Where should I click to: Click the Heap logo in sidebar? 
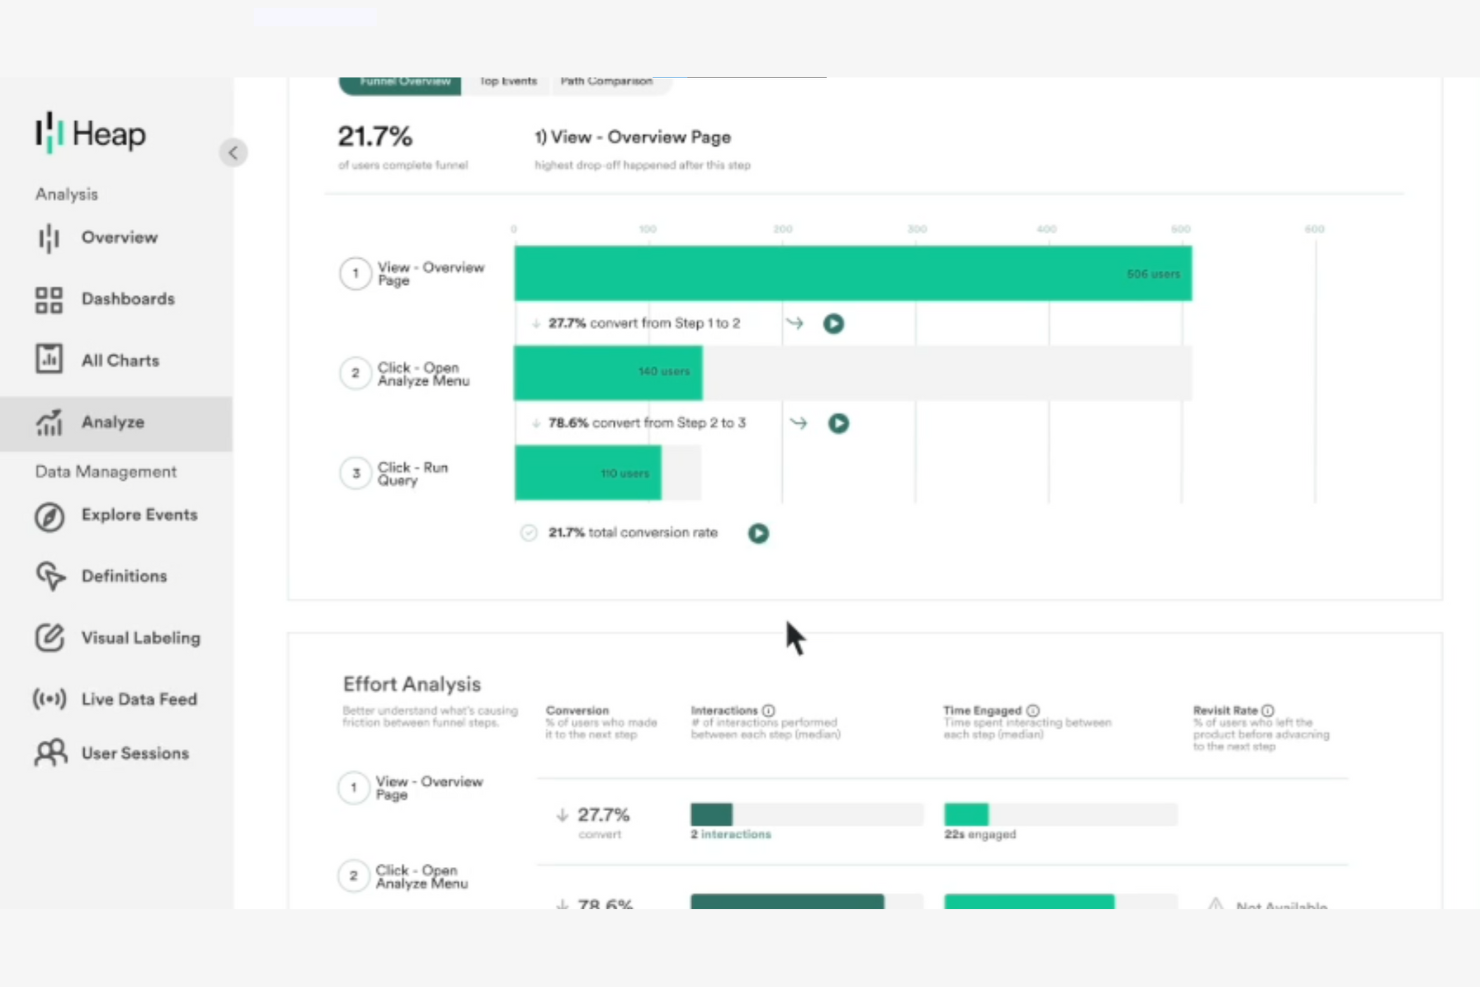[x=90, y=133]
